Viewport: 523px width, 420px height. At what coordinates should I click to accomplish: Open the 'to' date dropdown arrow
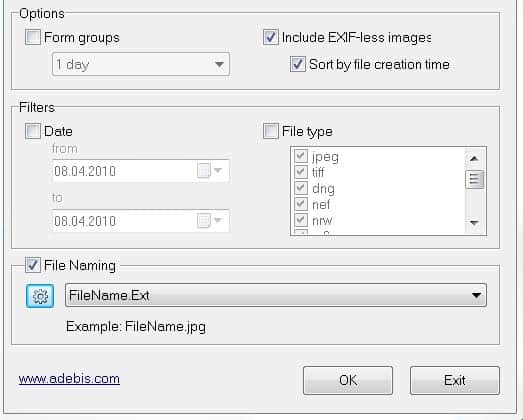(218, 220)
